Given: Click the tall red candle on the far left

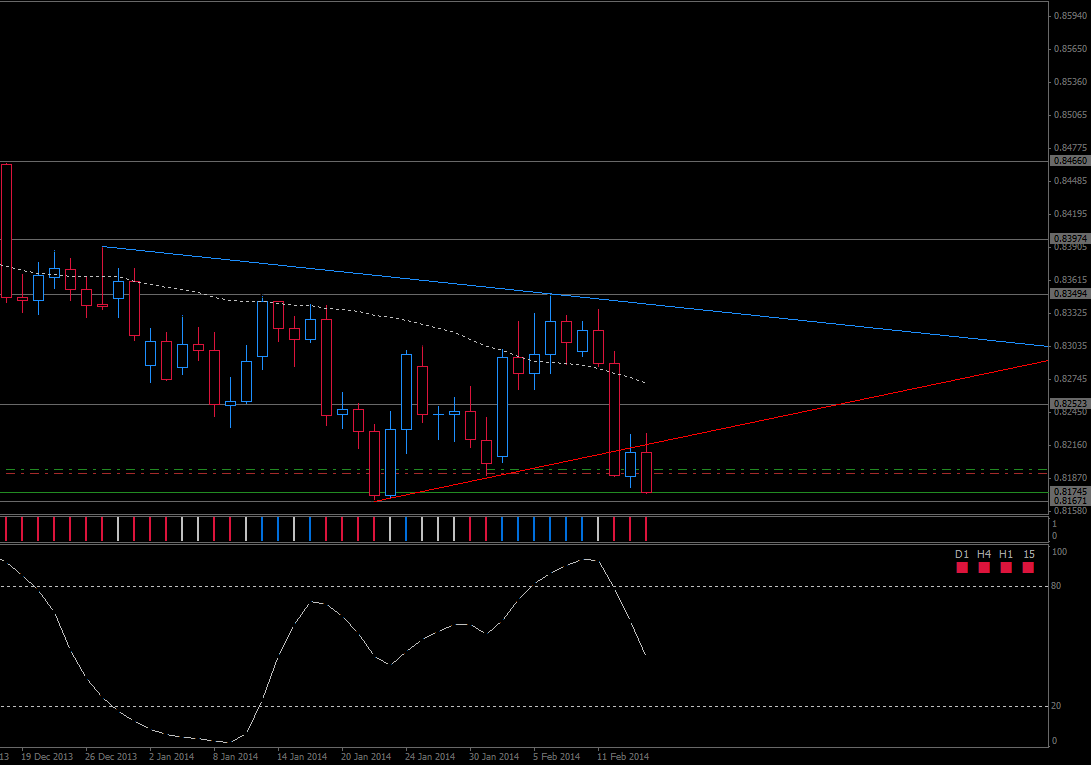Looking at the screenshot, I should 6,230.
